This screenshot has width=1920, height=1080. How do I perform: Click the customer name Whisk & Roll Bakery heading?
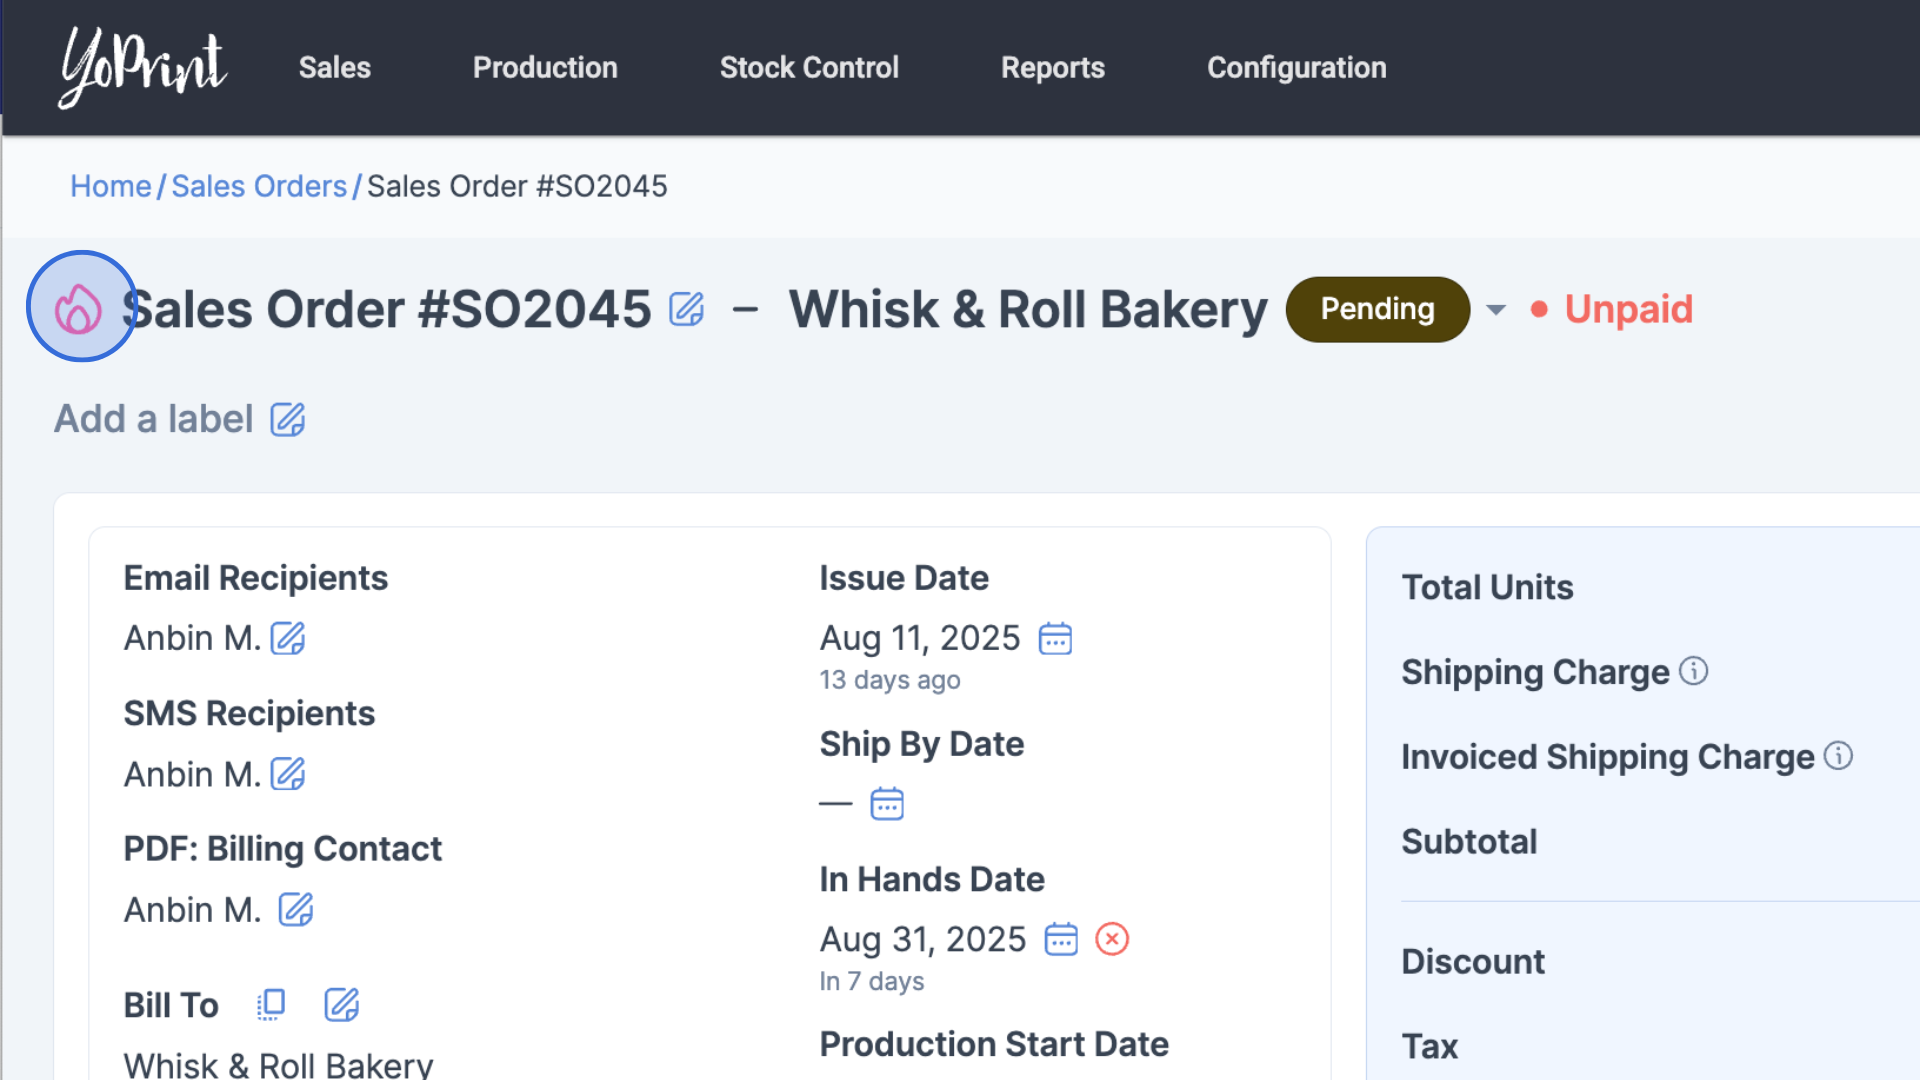pyautogui.click(x=1027, y=309)
